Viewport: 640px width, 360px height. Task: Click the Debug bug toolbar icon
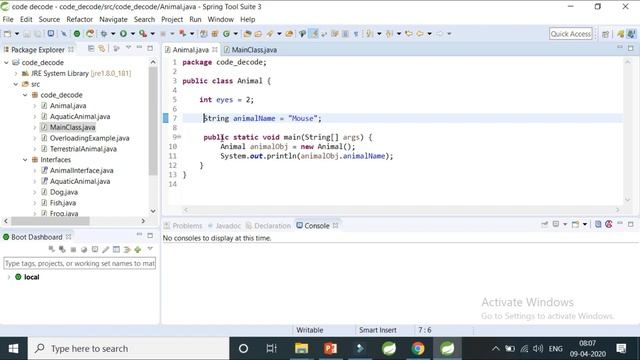tap(104, 34)
